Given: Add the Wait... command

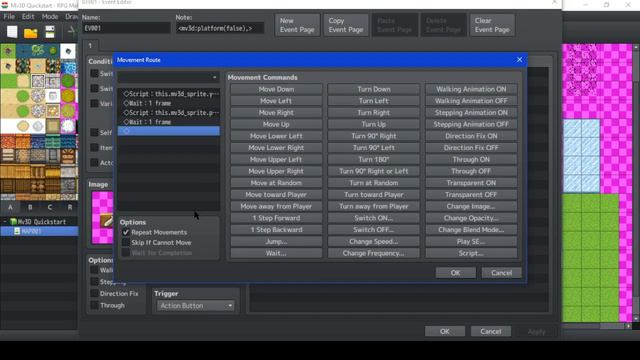Looking at the screenshot, I should [x=276, y=253].
